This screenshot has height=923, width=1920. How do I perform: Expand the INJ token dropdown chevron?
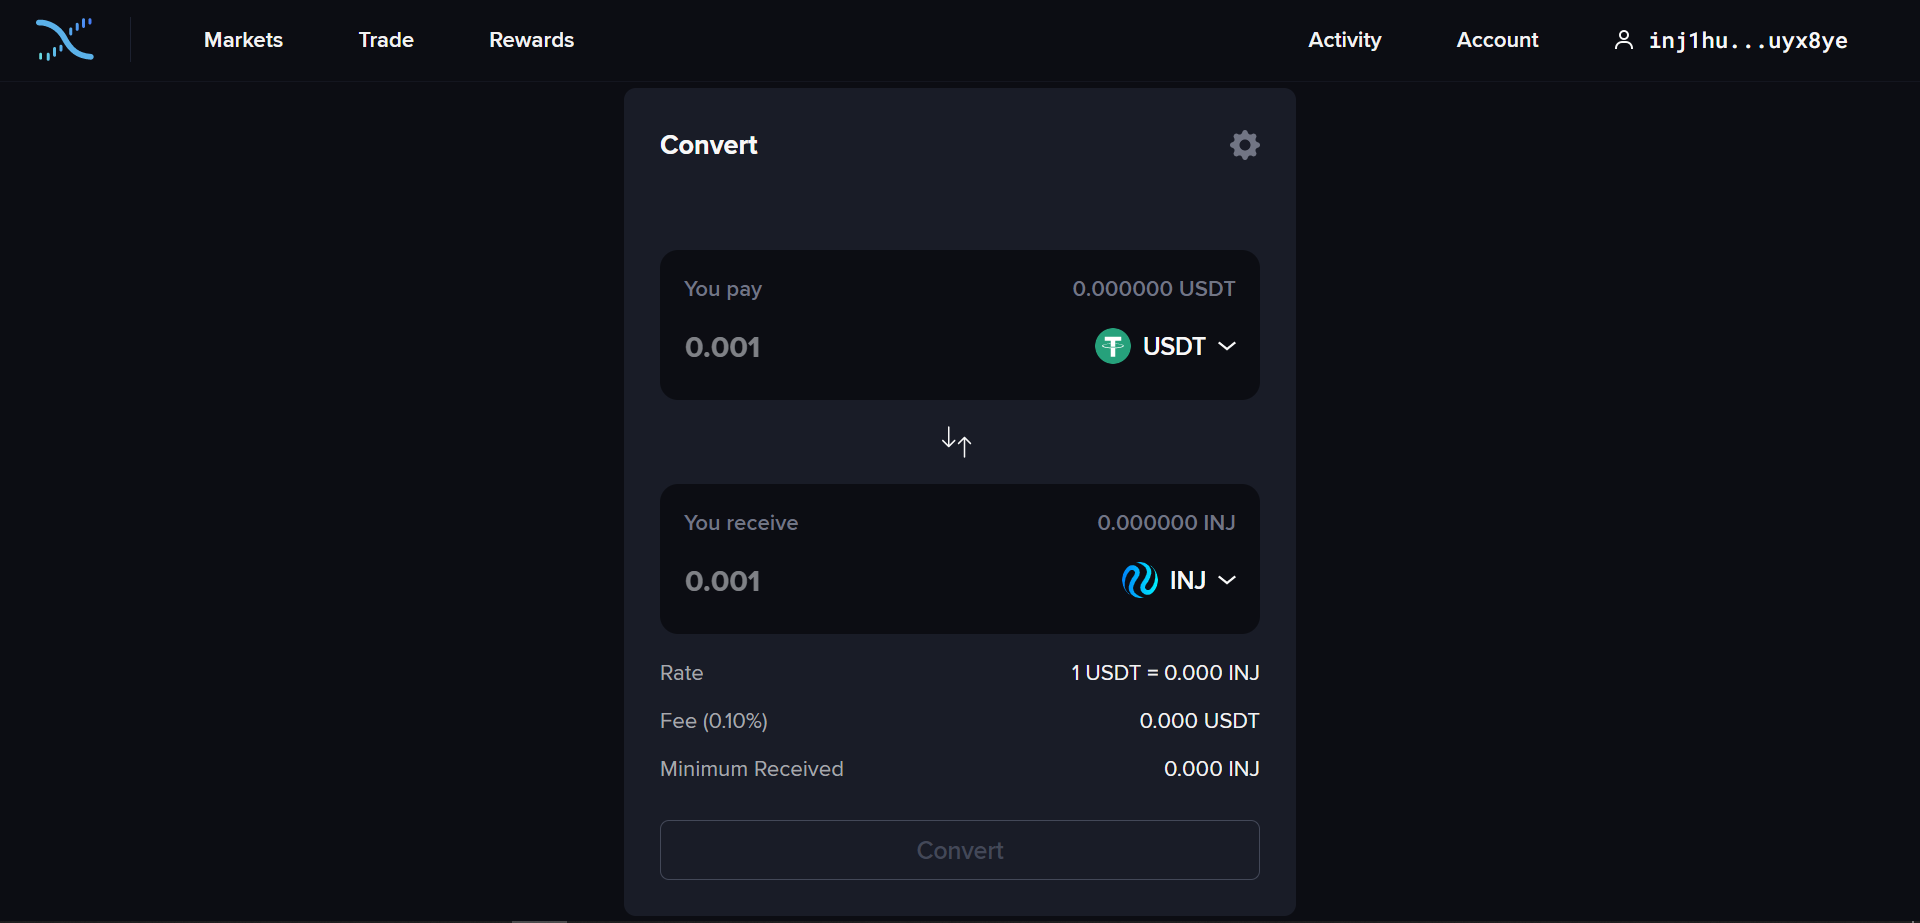click(1227, 580)
